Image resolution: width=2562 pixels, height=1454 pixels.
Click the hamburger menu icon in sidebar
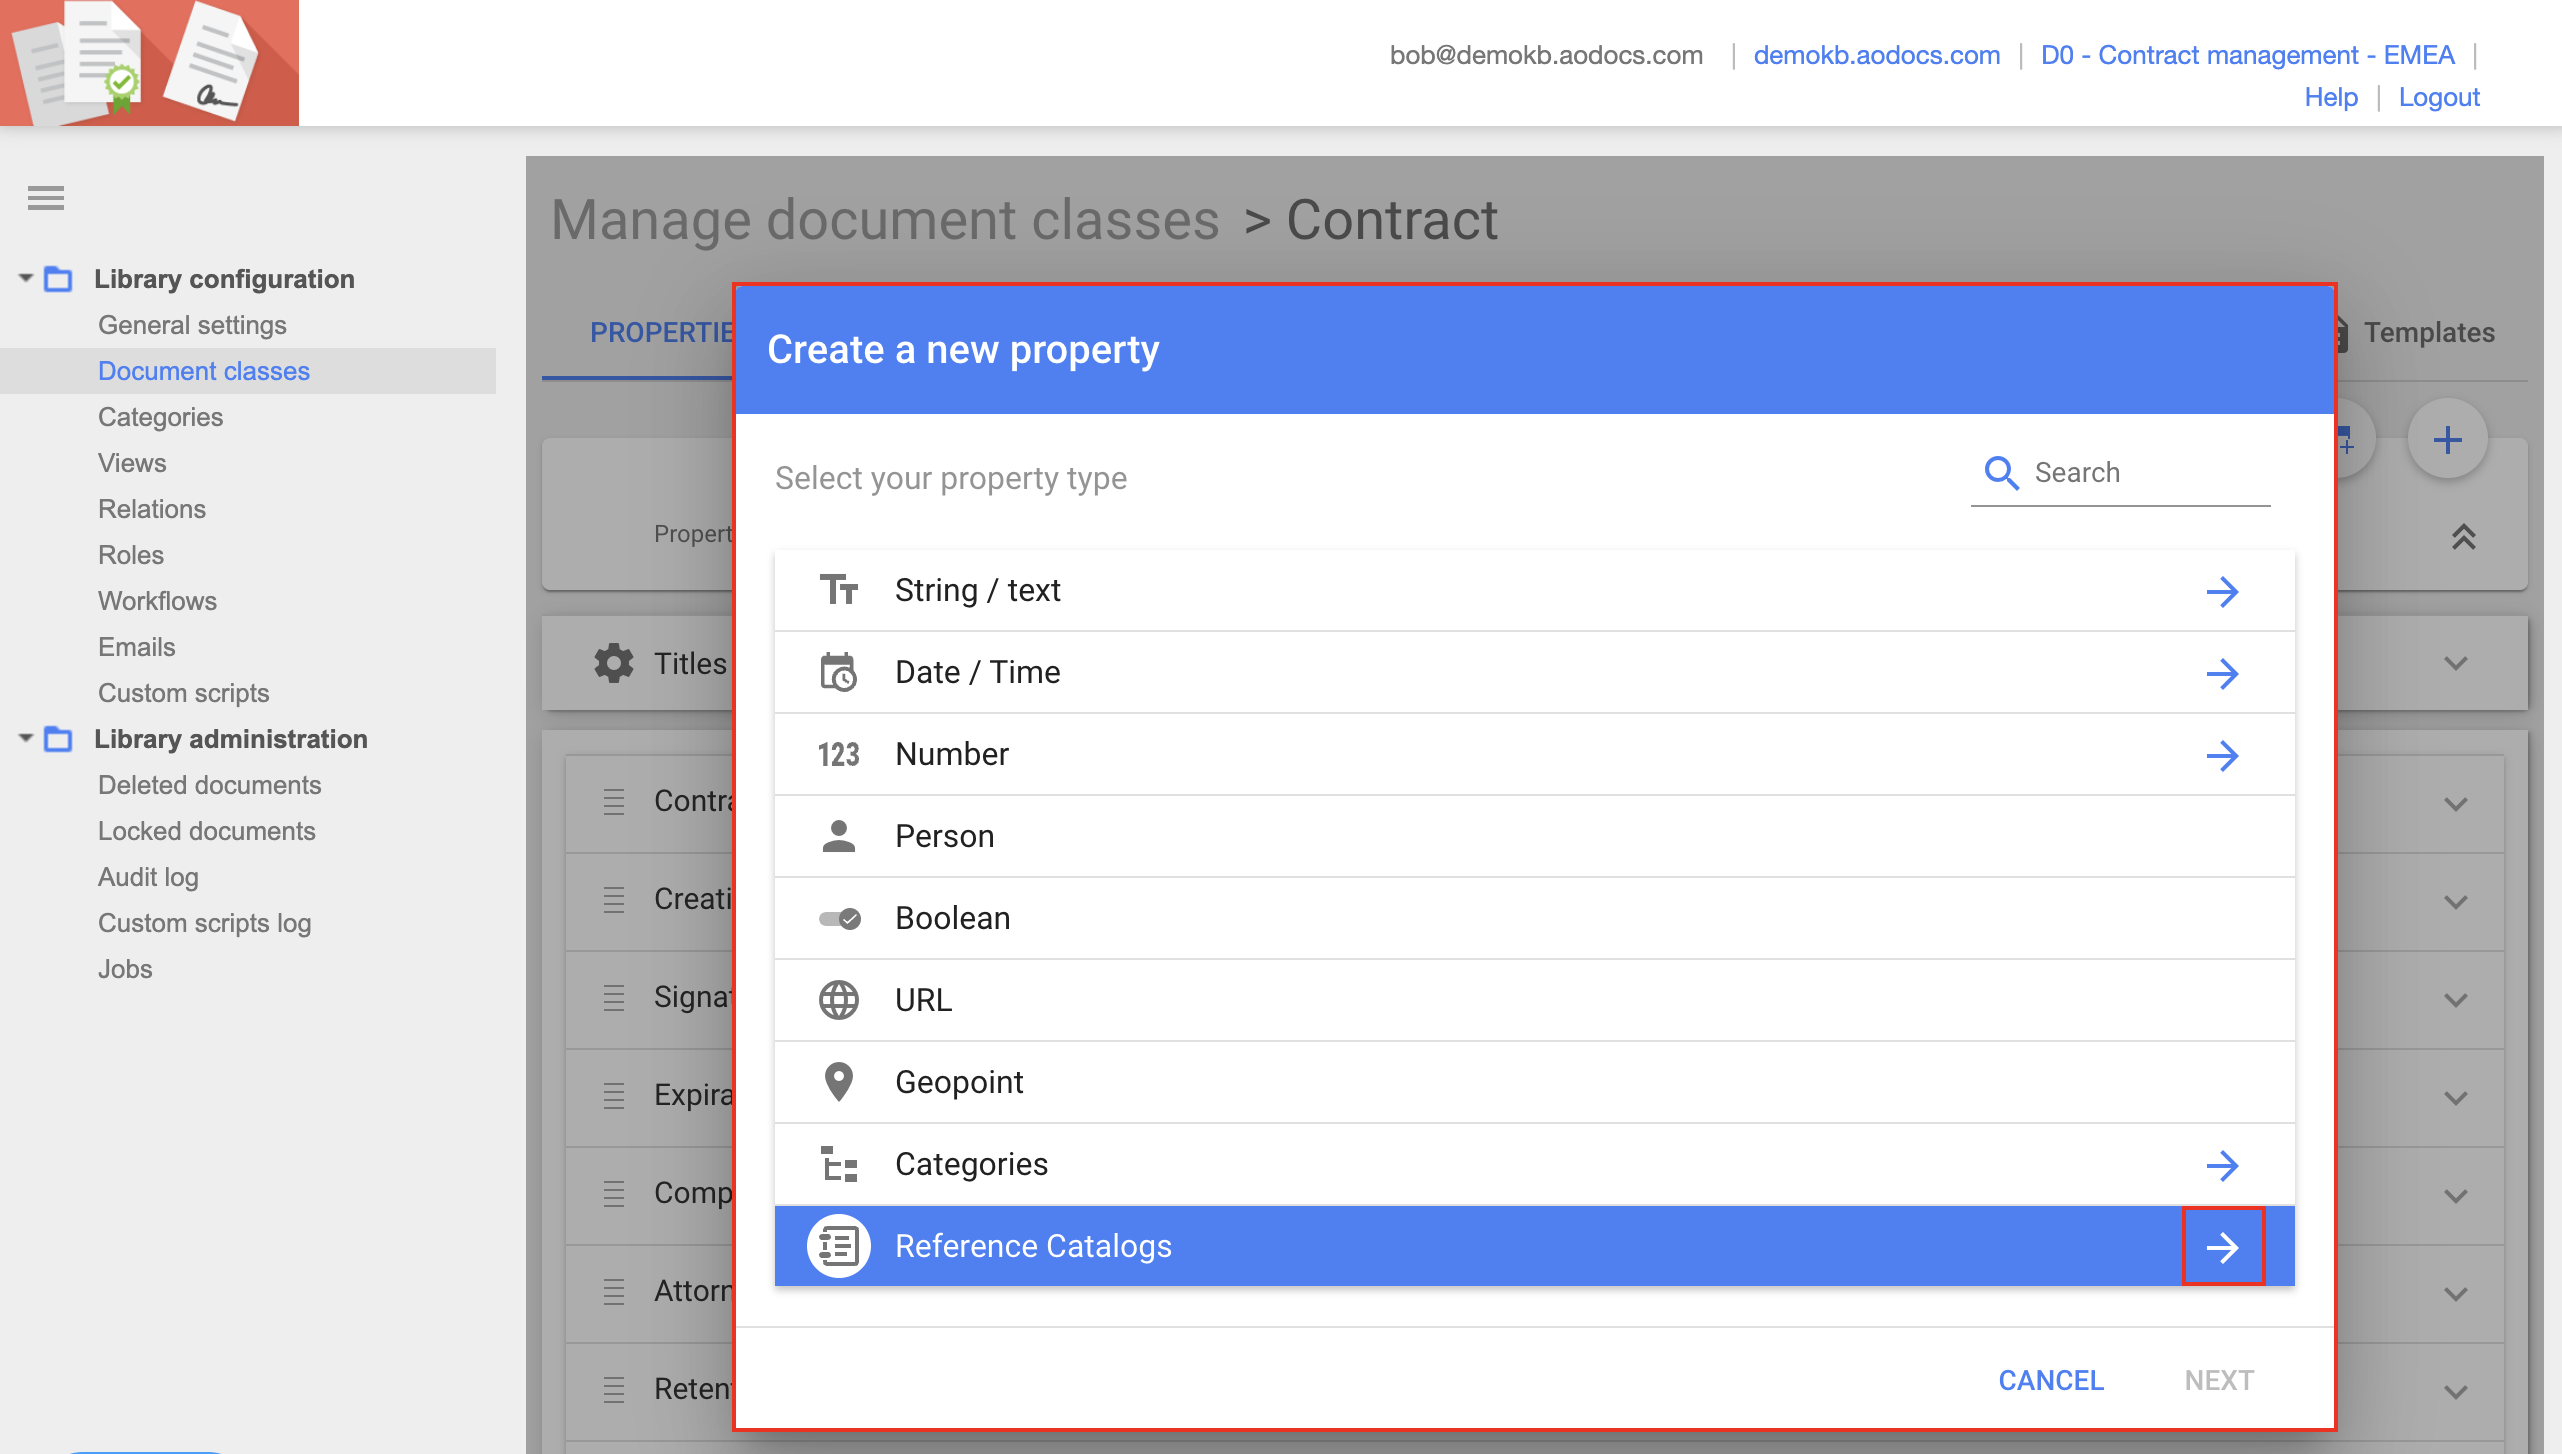tap(46, 198)
